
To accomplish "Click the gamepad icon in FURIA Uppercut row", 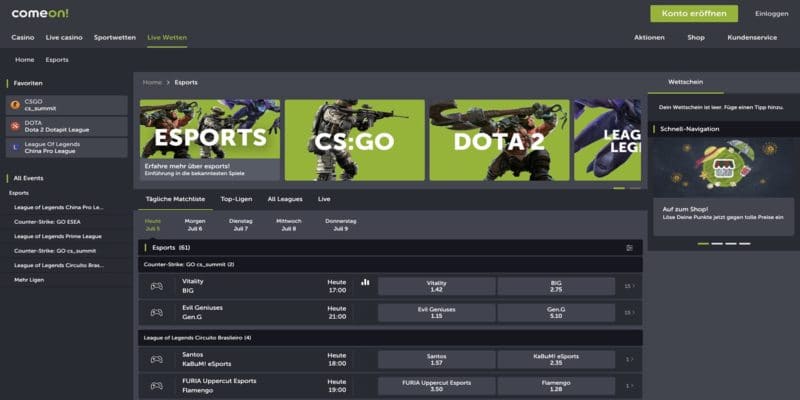I will [x=157, y=386].
